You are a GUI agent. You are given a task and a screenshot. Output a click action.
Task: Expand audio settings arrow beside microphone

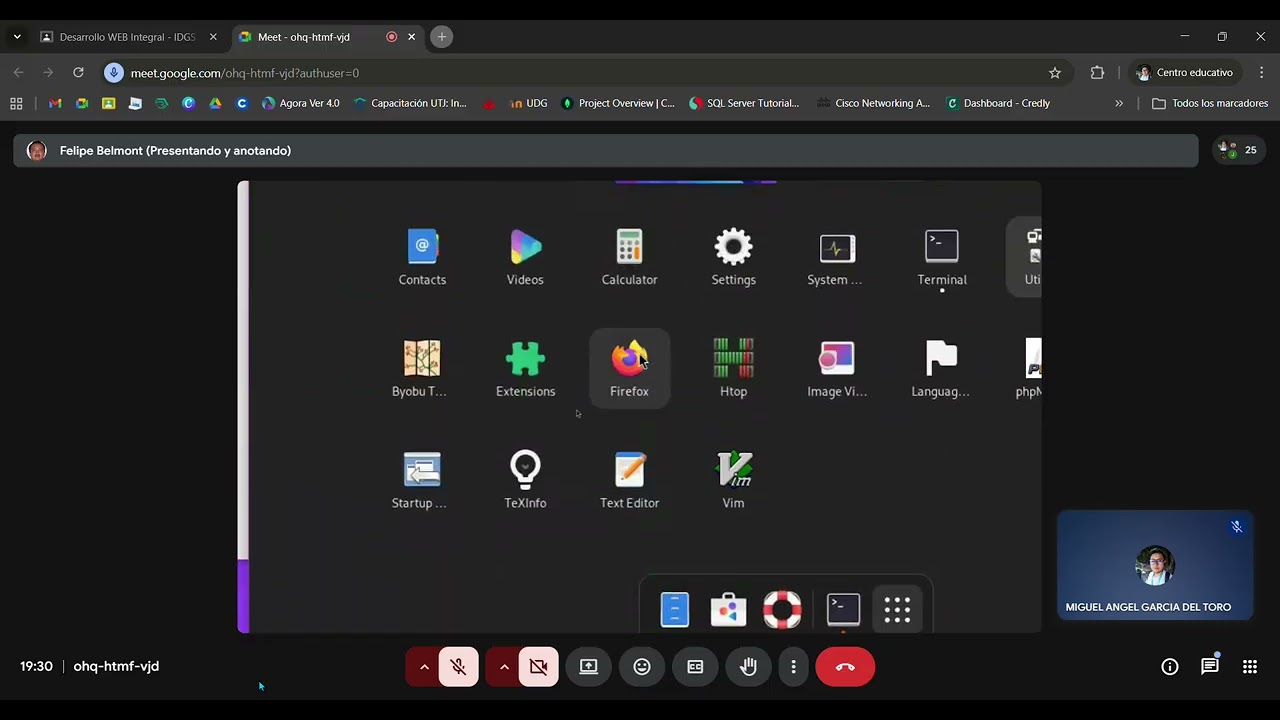[423, 667]
